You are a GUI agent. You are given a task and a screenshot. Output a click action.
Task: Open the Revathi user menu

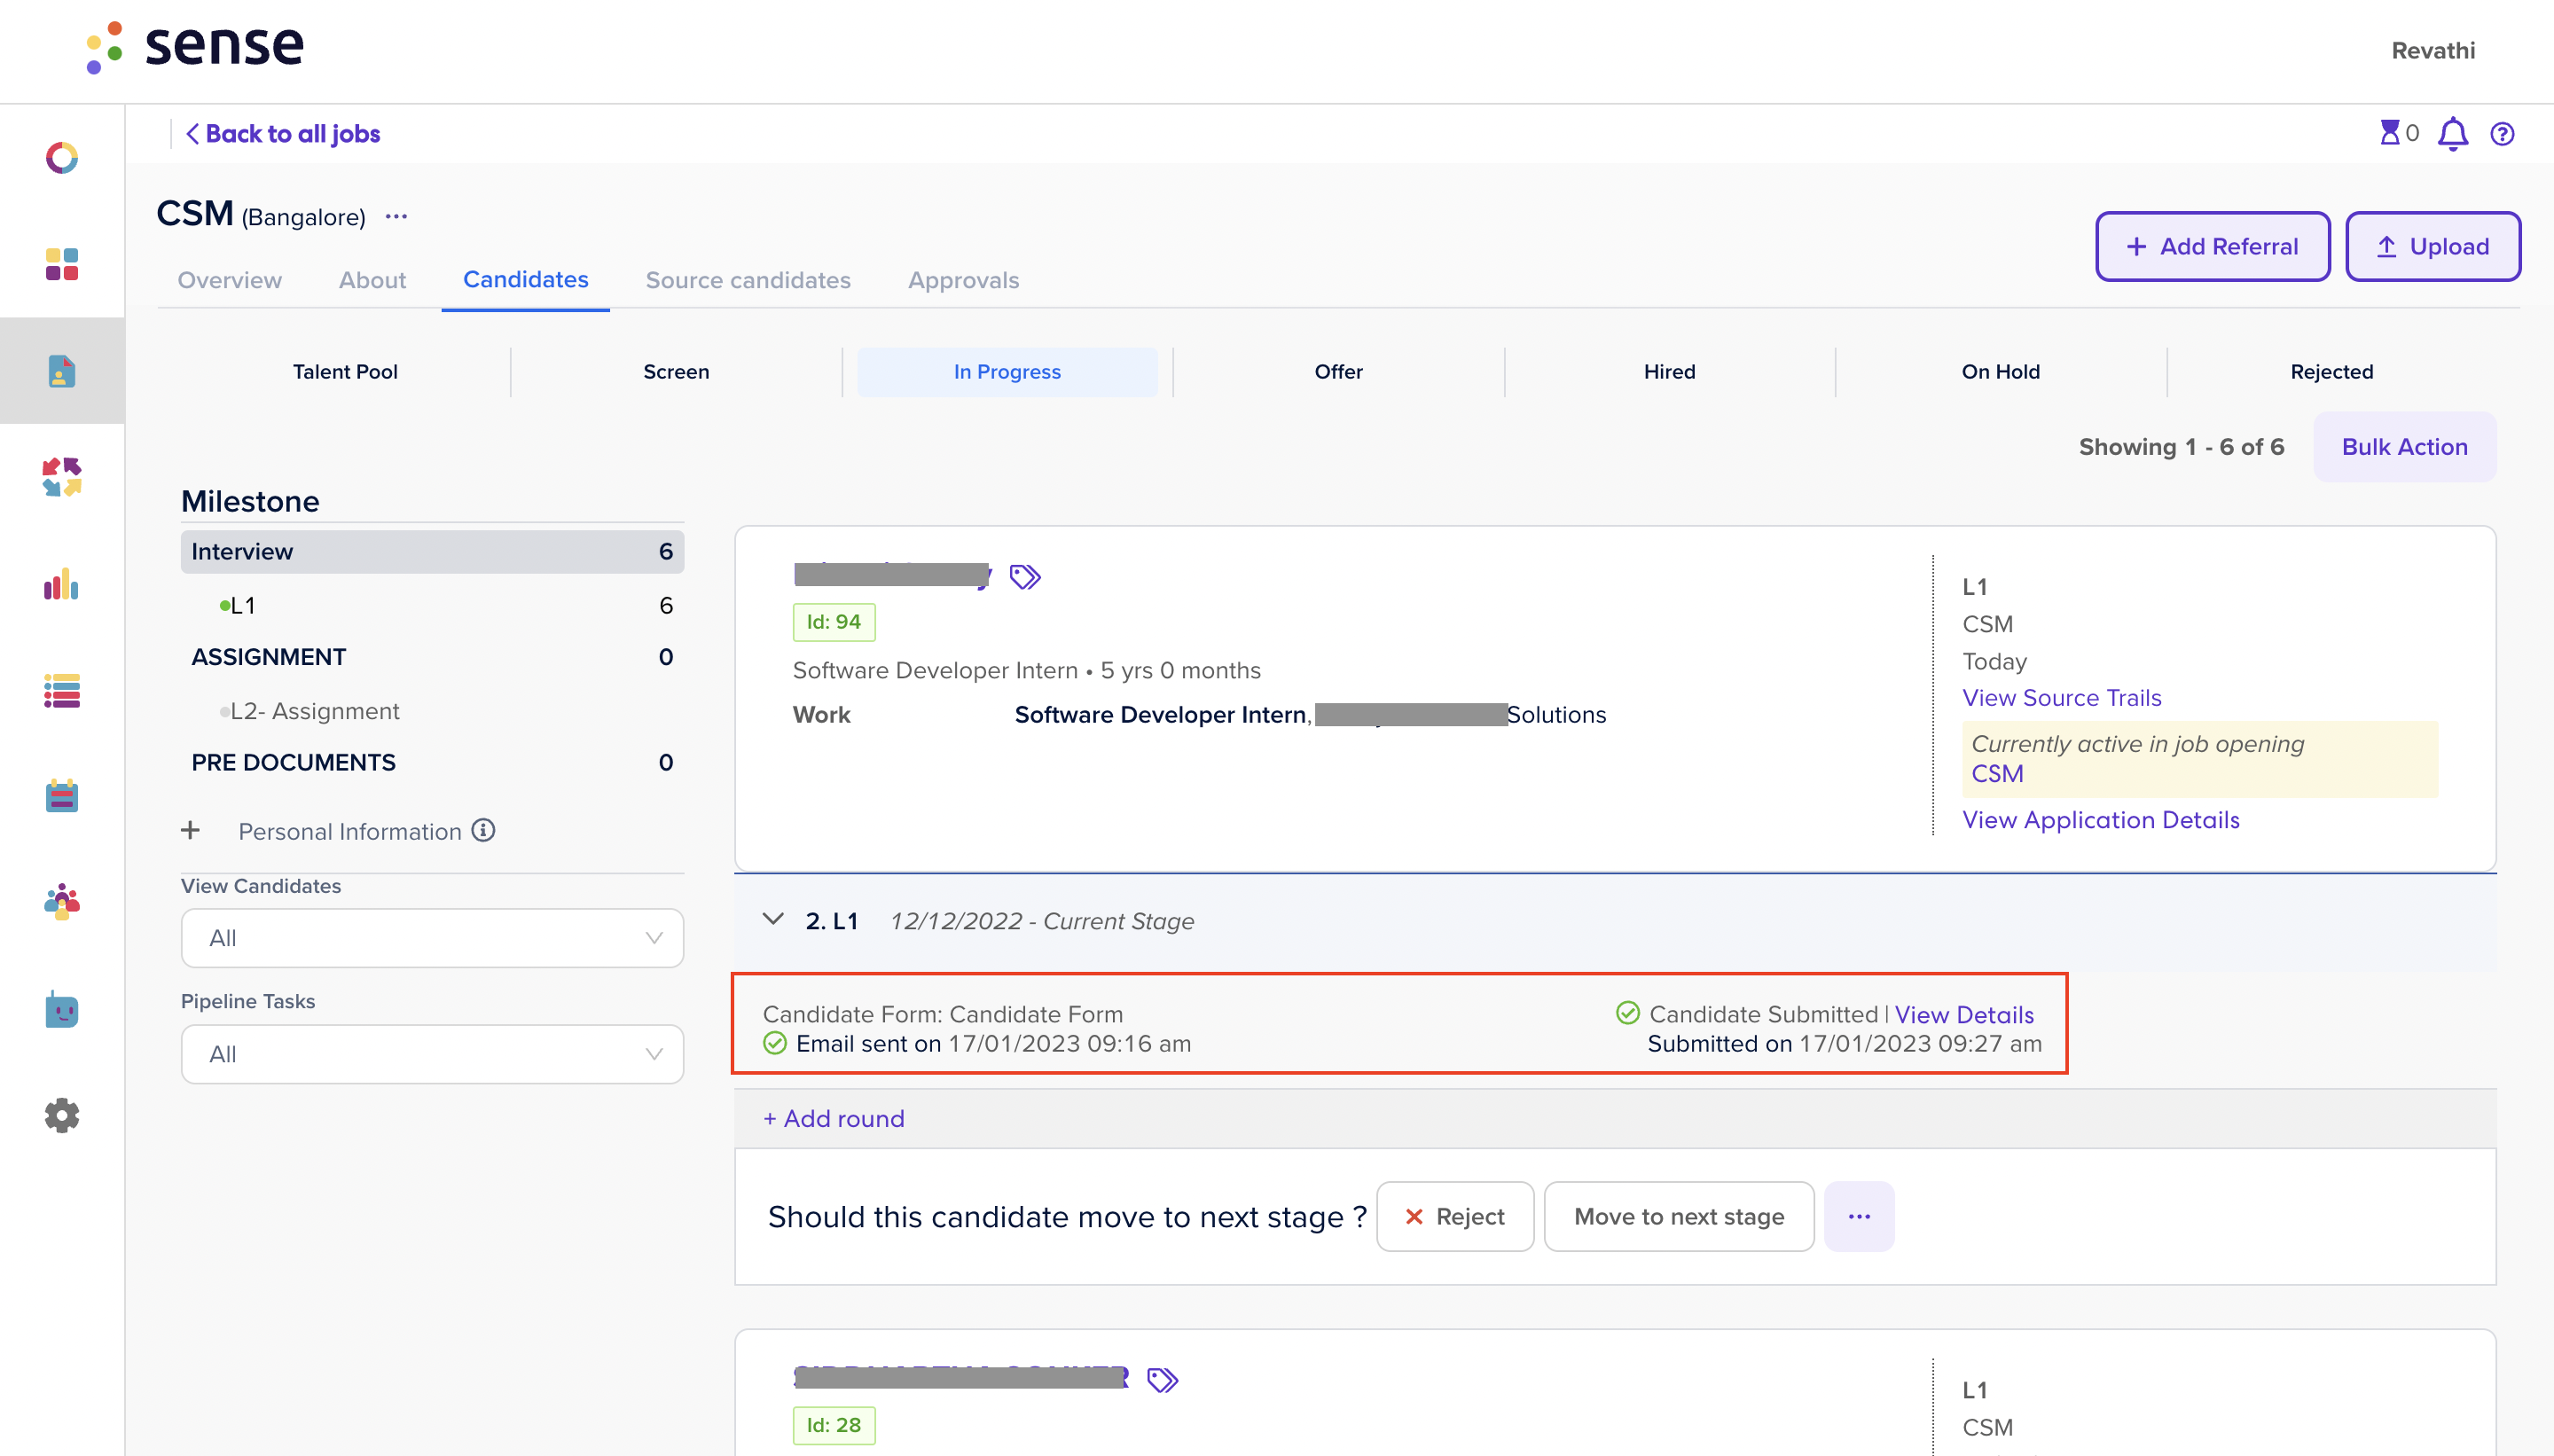pyautogui.click(x=2433, y=50)
